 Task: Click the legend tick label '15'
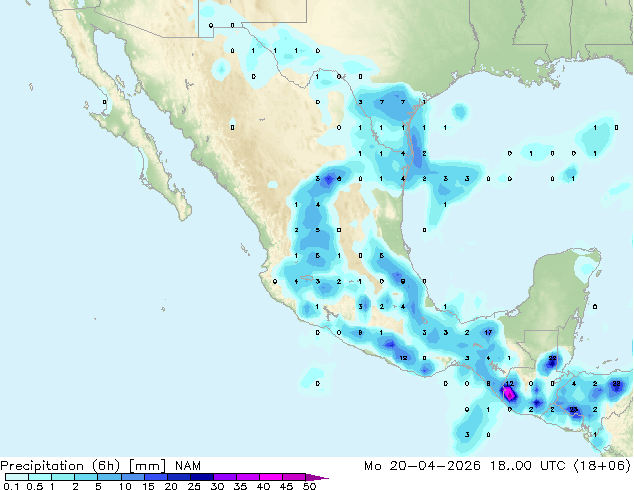(148, 486)
